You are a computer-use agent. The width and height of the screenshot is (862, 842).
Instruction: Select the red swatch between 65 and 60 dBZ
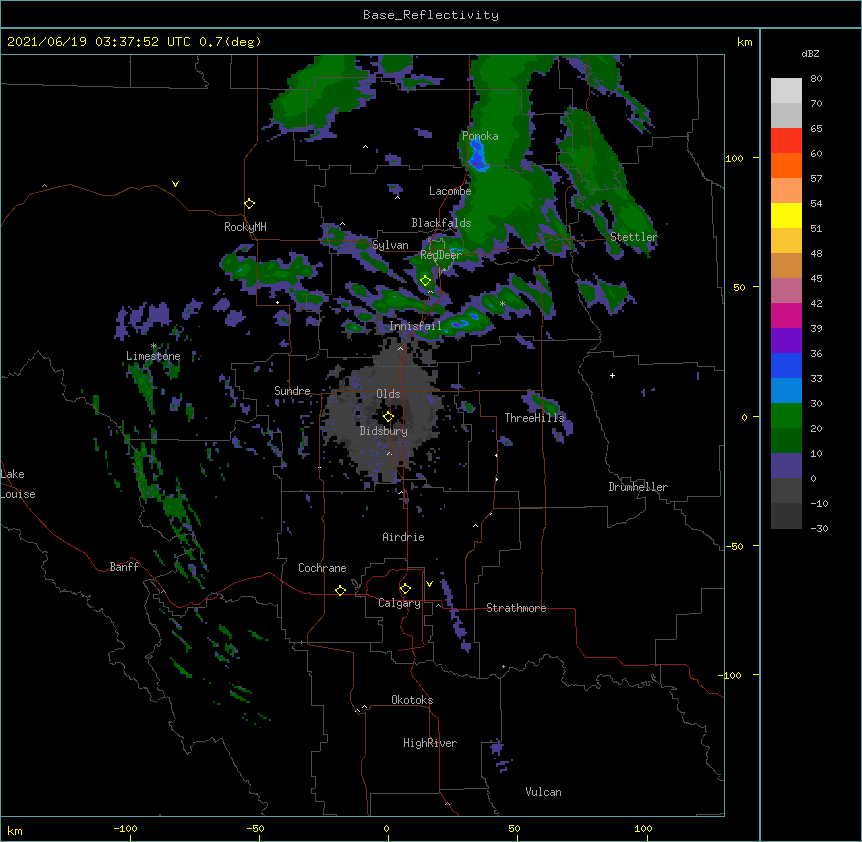pos(786,141)
